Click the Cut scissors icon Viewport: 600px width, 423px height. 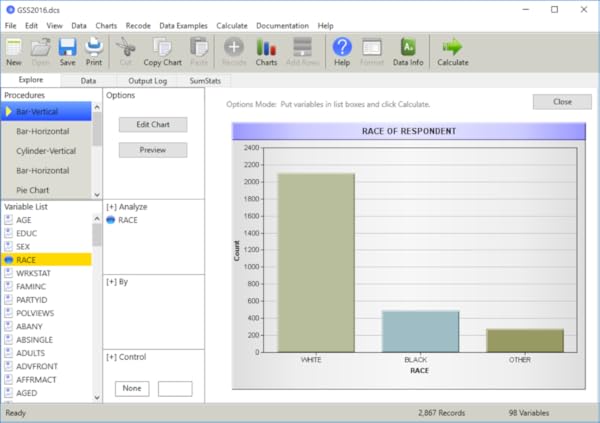pyautogui.click(x=126, y=47)
